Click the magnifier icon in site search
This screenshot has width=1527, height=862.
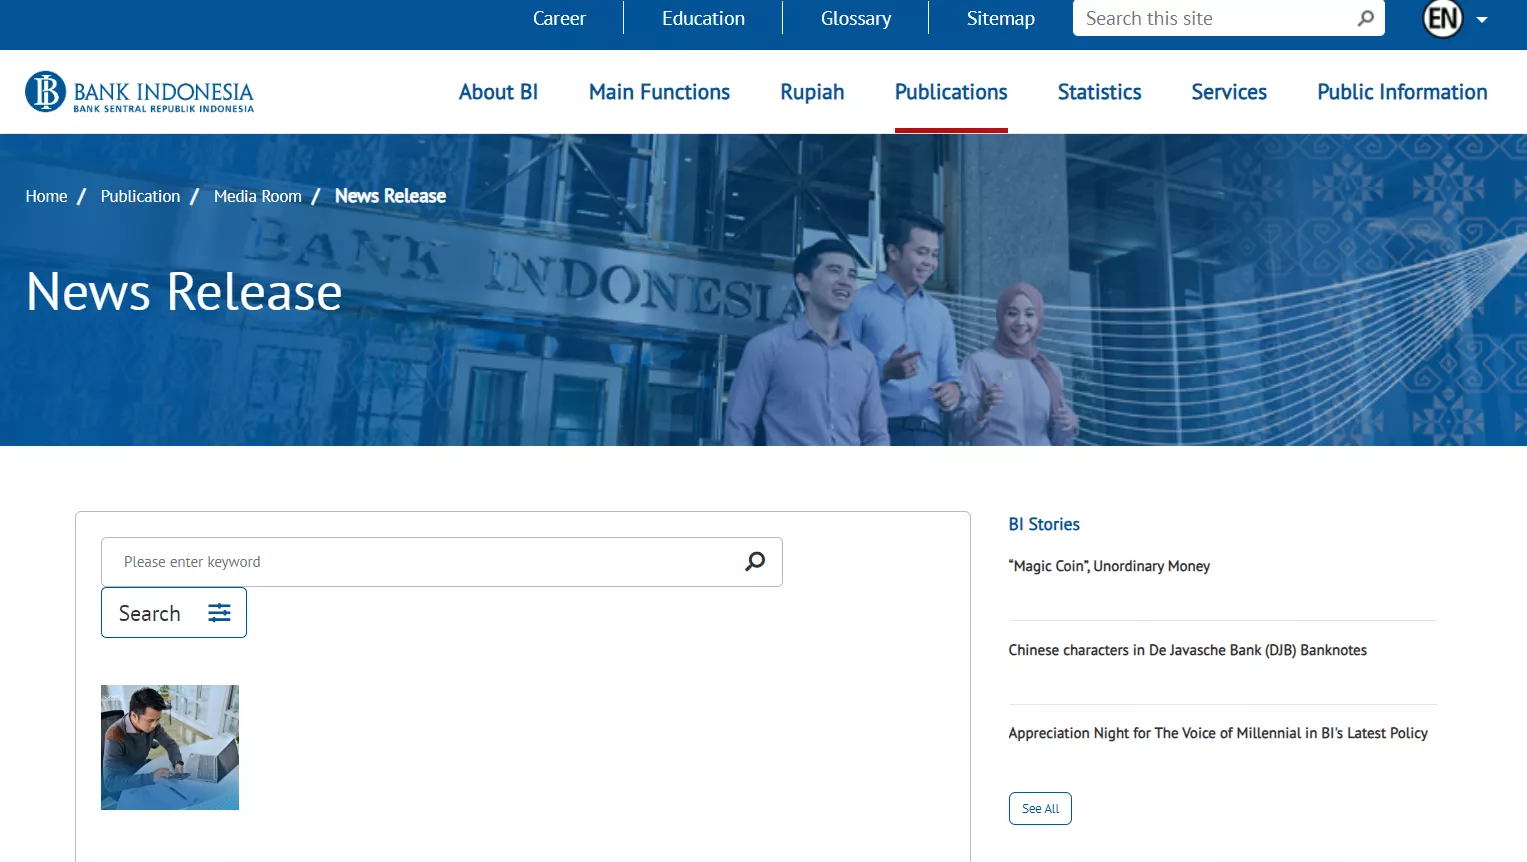(x=1366, y=18)
